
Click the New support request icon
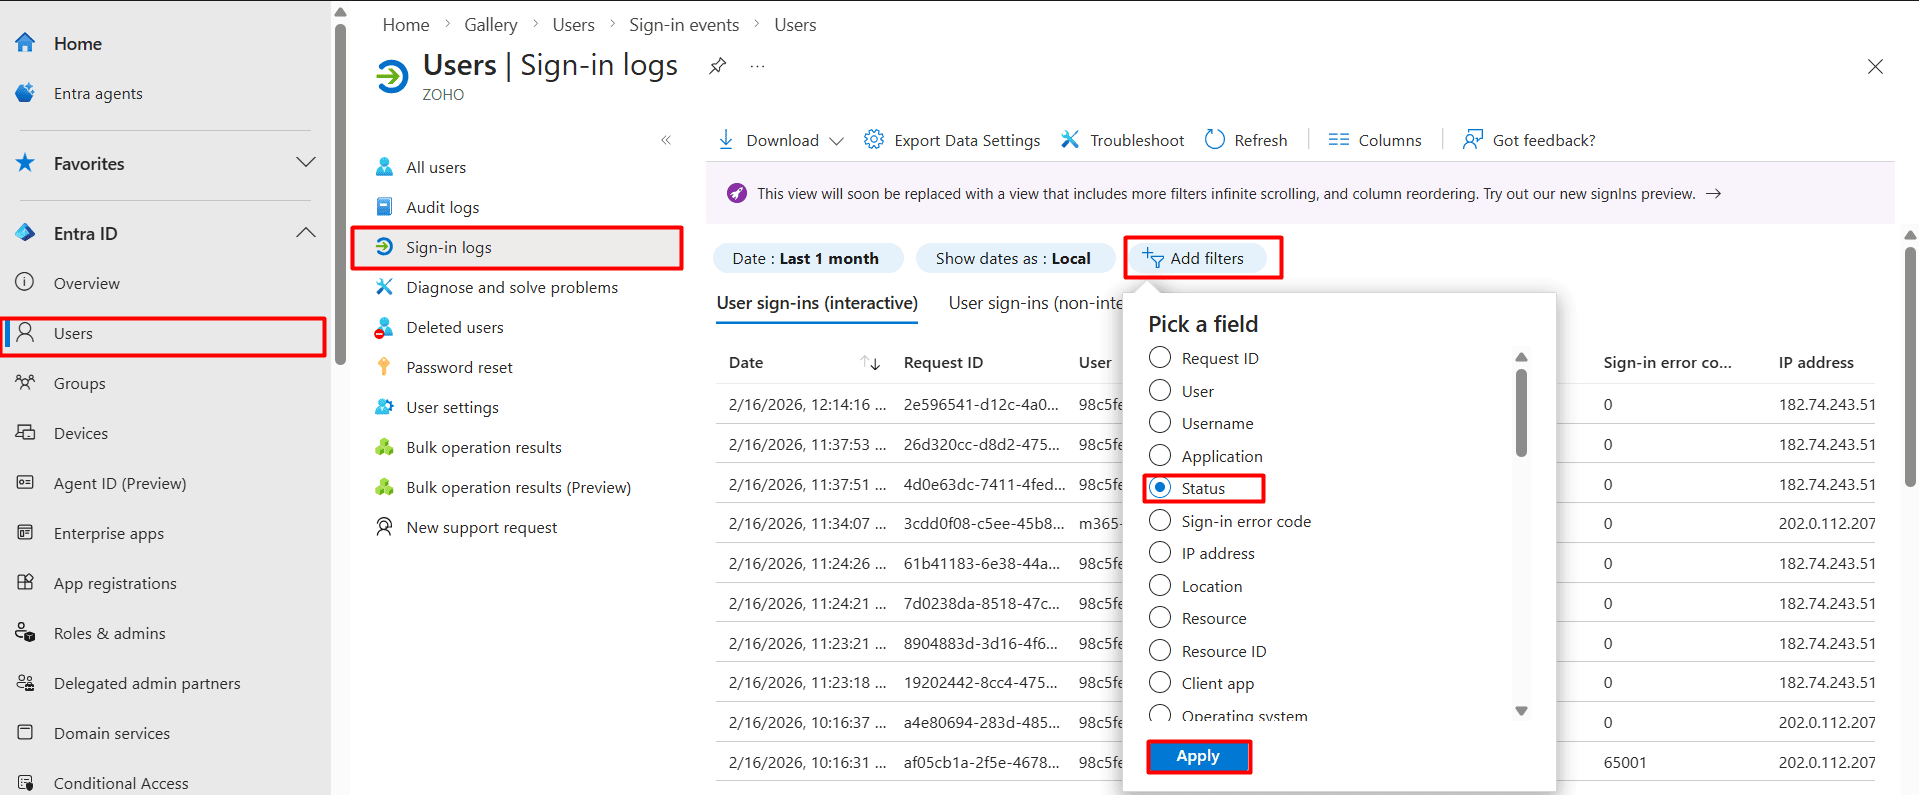384,527
